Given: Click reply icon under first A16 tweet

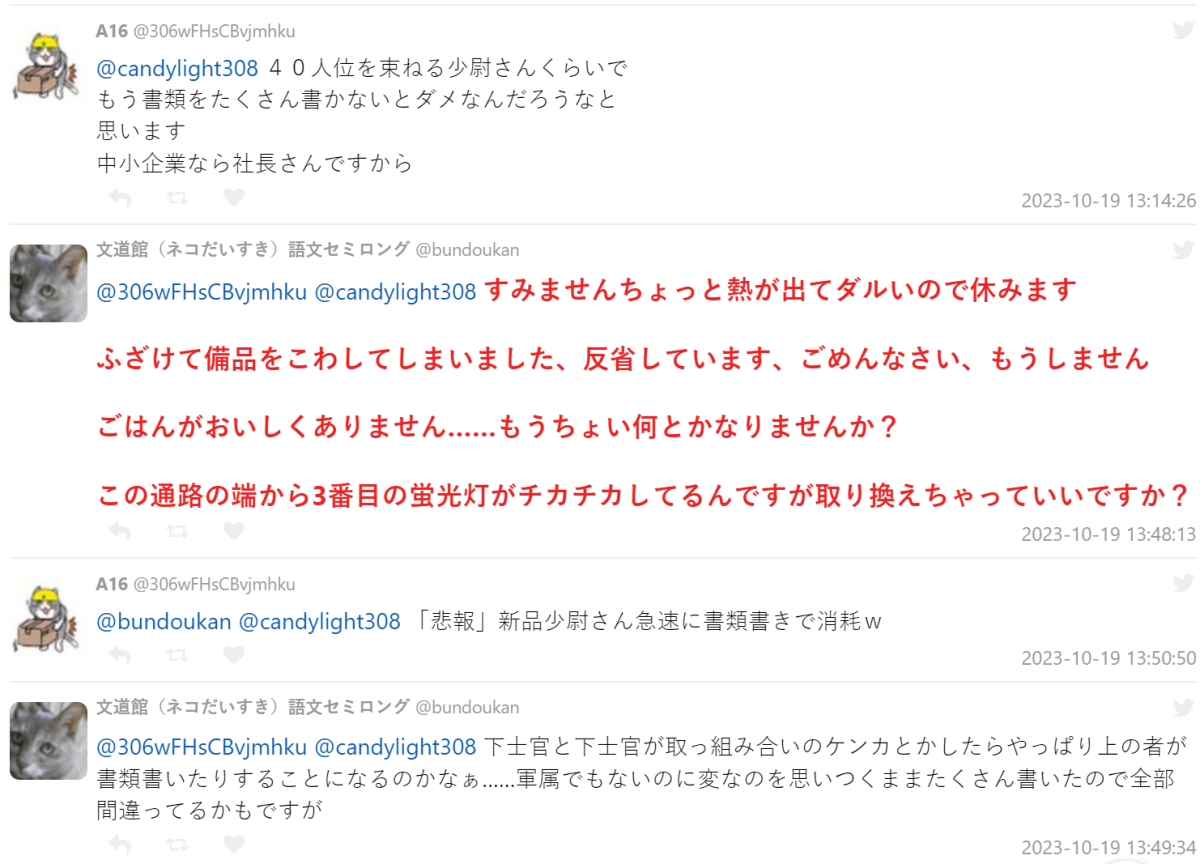Looking at the screenshot, I should click(119, 198).
